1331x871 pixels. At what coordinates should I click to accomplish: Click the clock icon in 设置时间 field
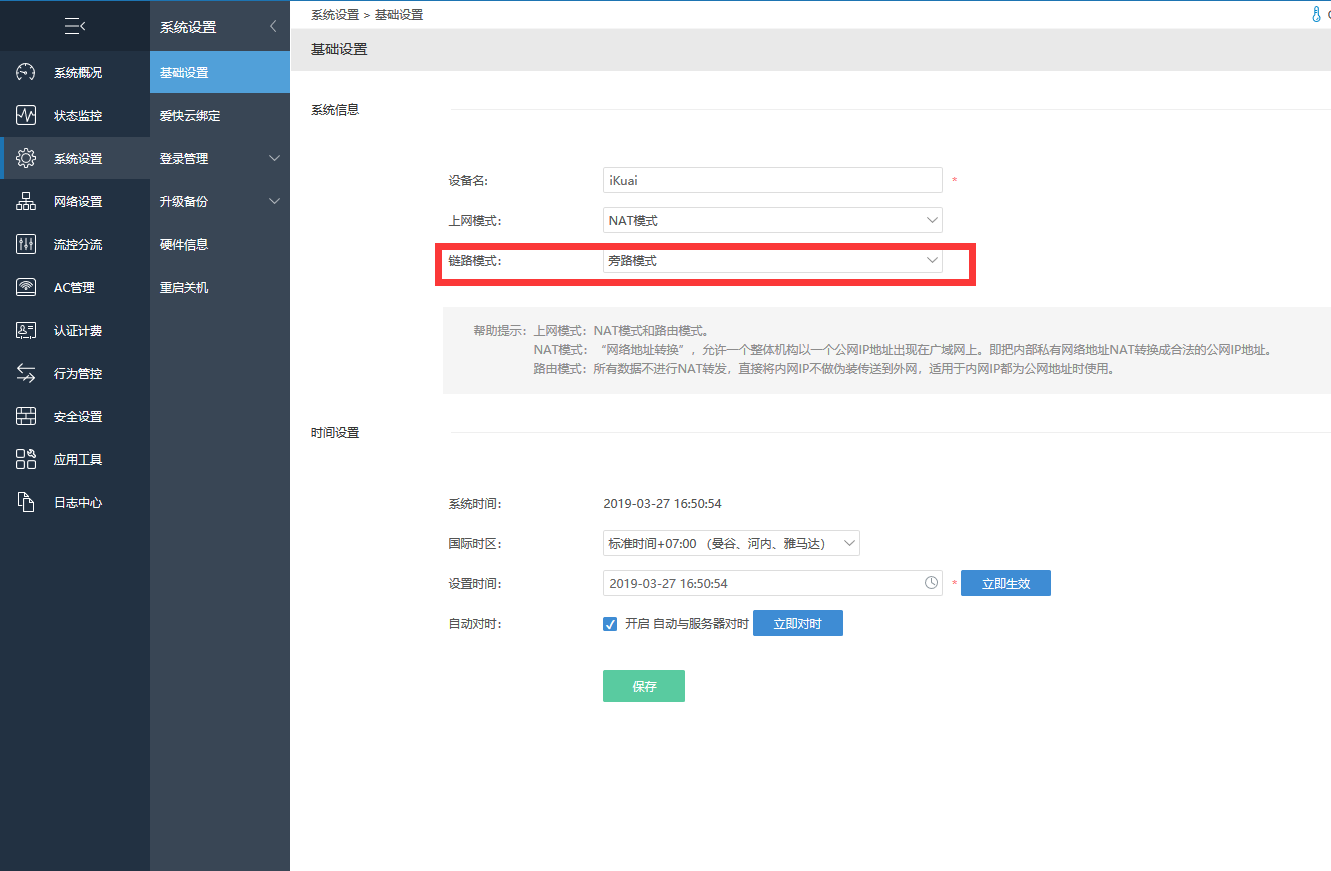pos(931,583)
